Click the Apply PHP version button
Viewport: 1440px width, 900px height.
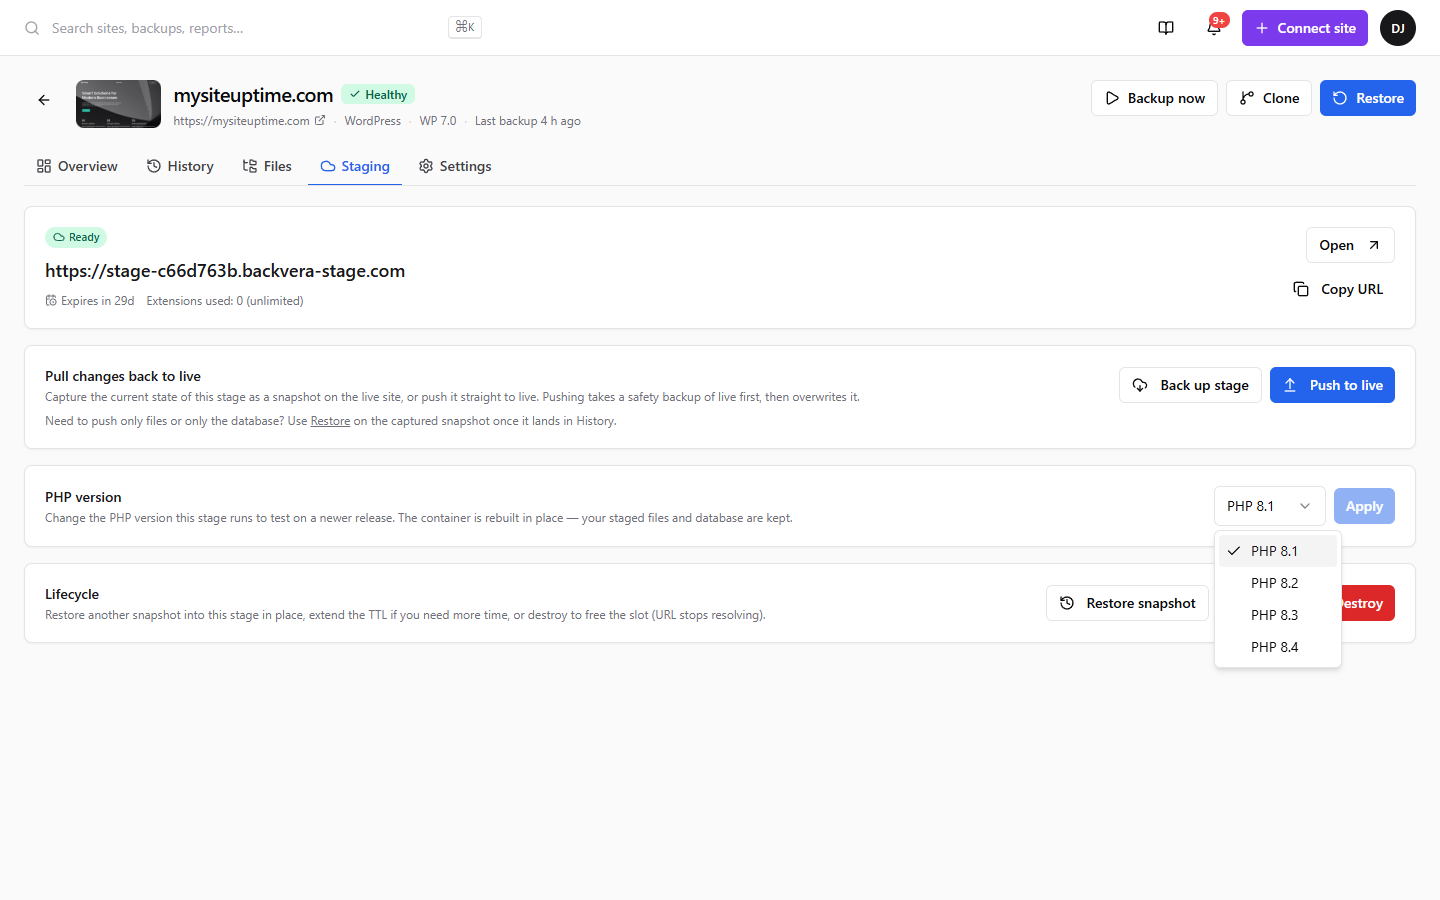click(x=1364, y=506)
